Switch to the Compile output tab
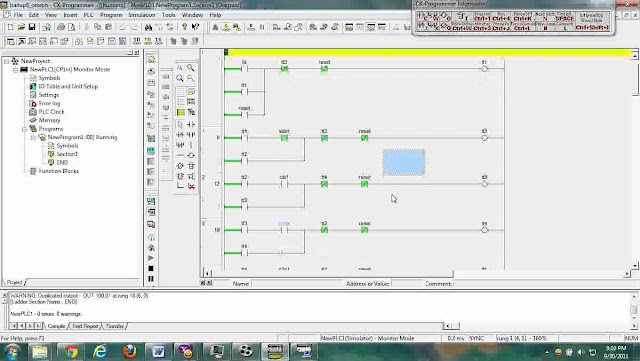640x361 pixels. (x=56, y=326)
